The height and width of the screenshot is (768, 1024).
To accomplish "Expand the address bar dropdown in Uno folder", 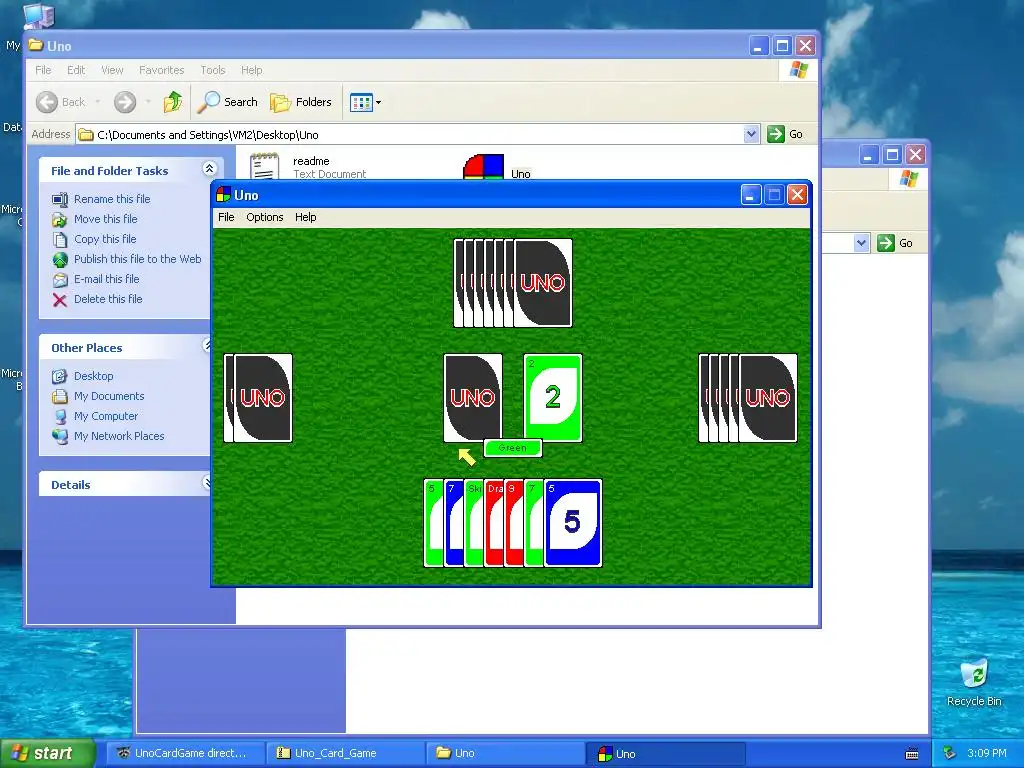I will click(752, 134).
